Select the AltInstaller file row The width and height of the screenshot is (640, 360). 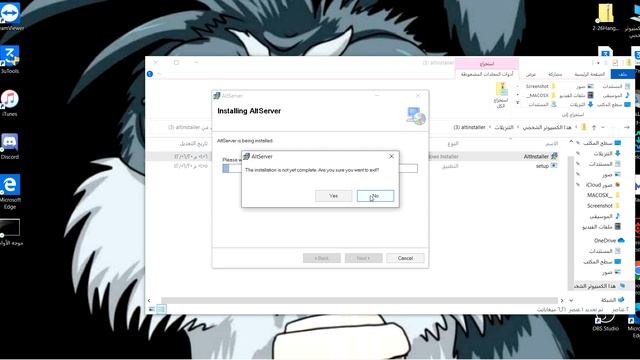tap(352, 156)
